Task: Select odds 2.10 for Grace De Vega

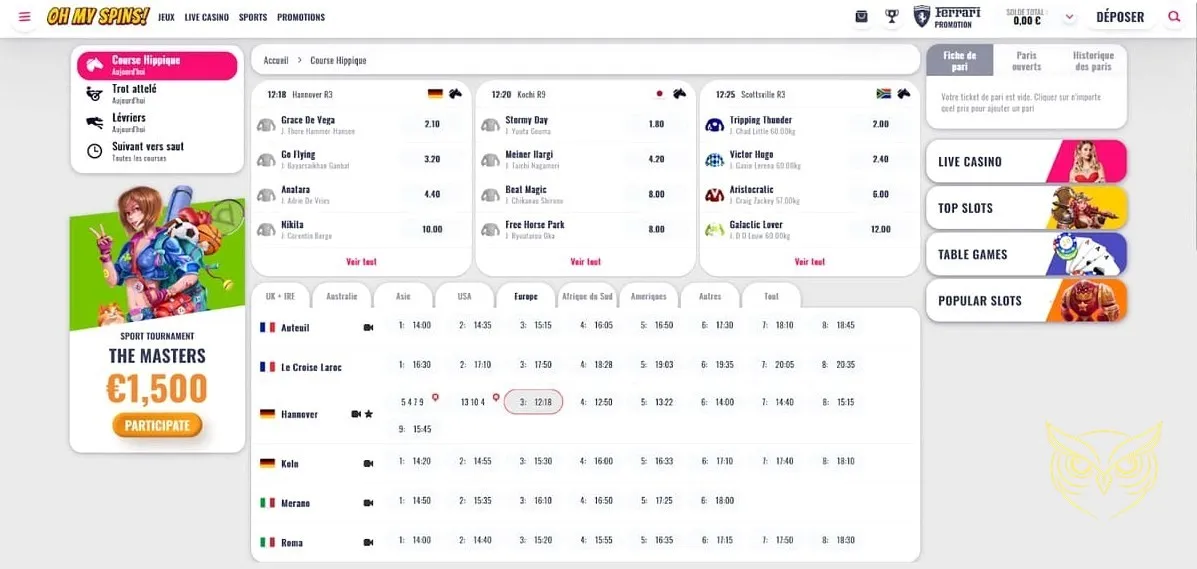Action: click(x=432, y=125)
